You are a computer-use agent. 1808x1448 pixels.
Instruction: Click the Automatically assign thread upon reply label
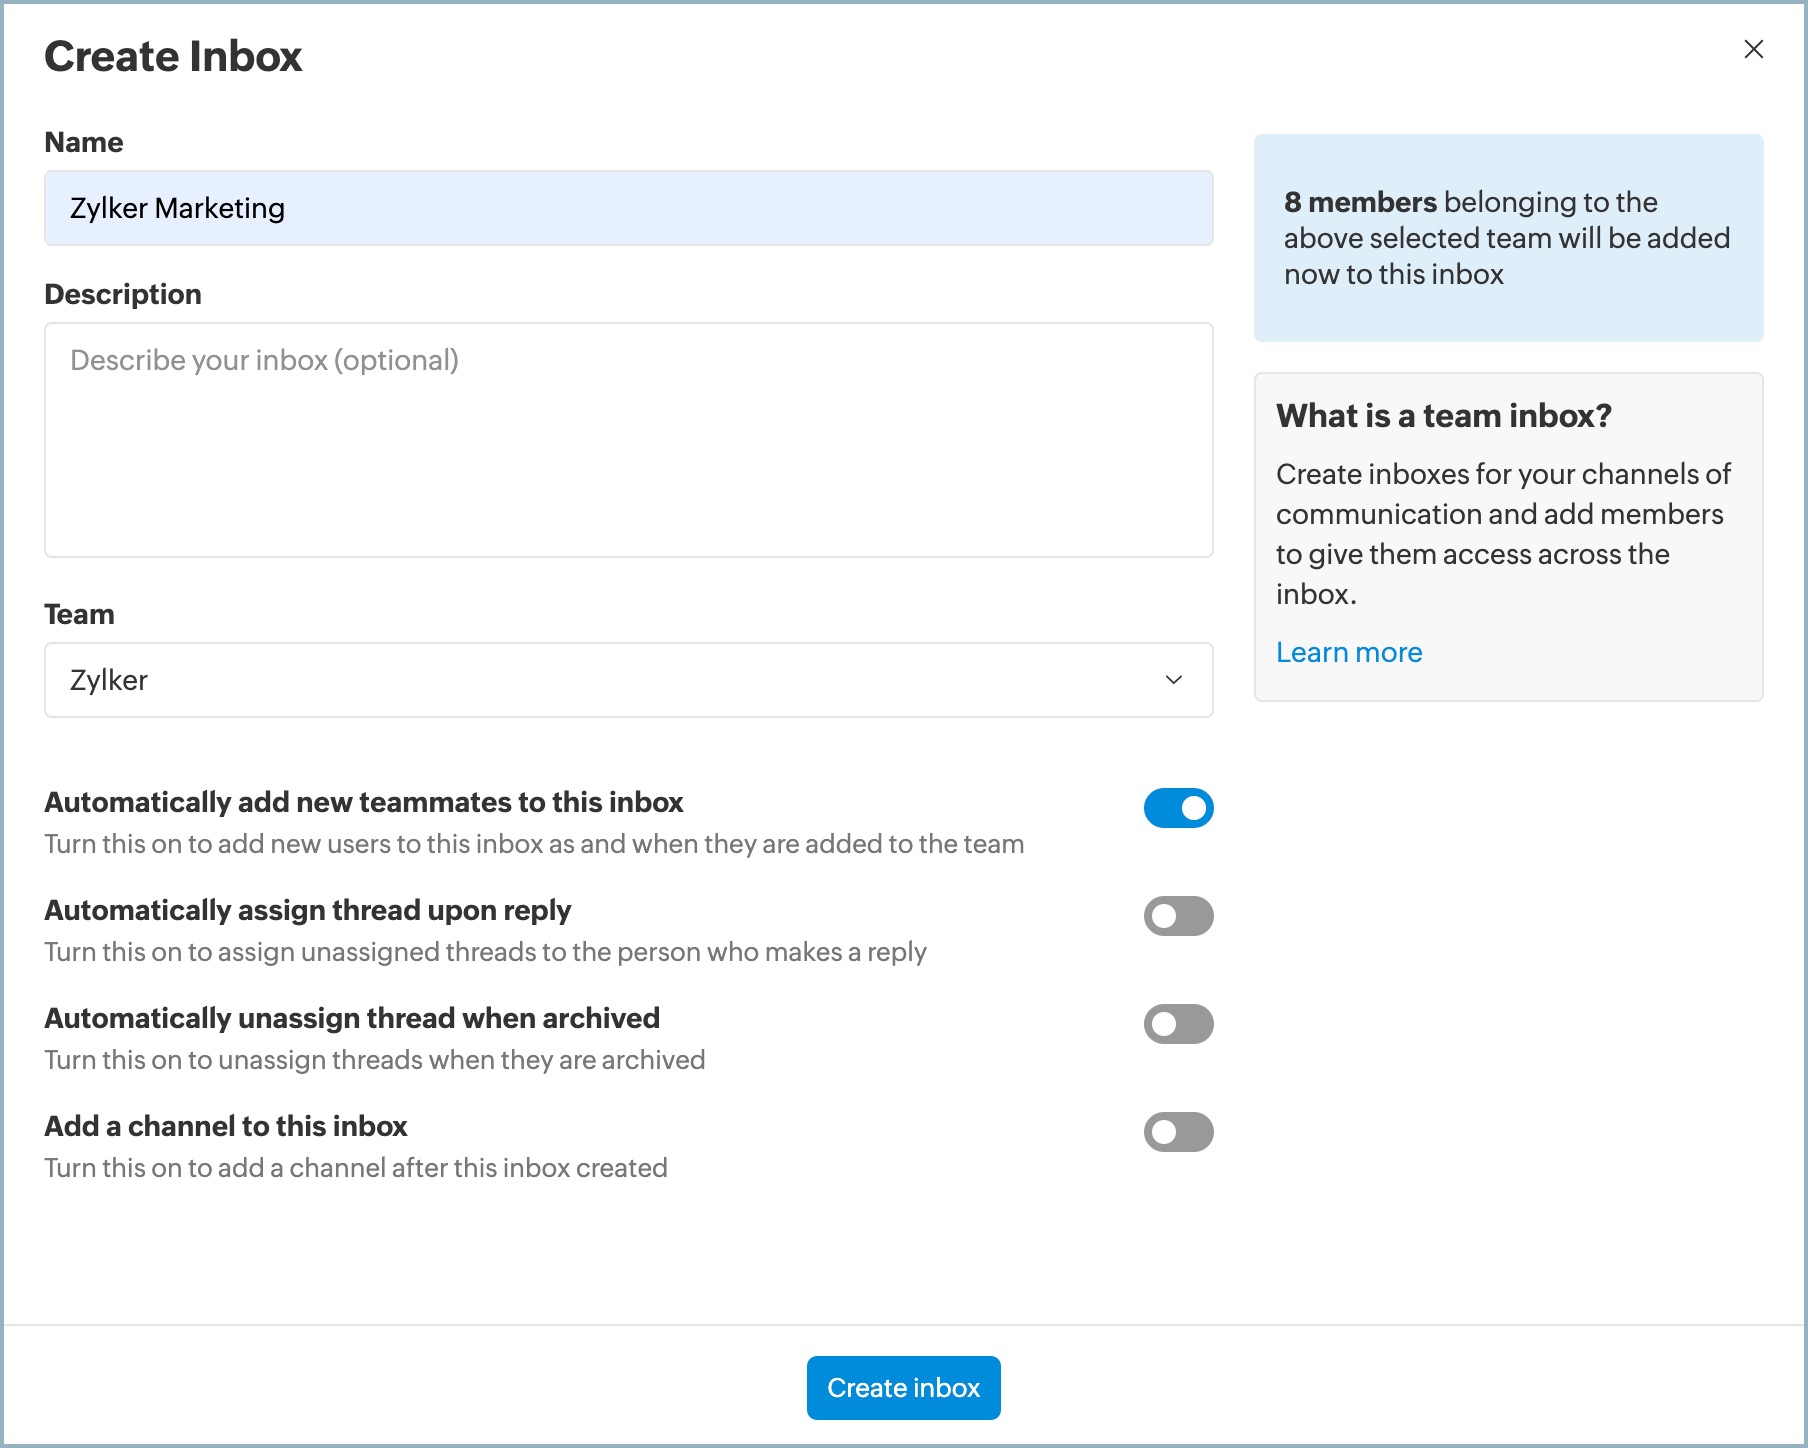[308, 910]
